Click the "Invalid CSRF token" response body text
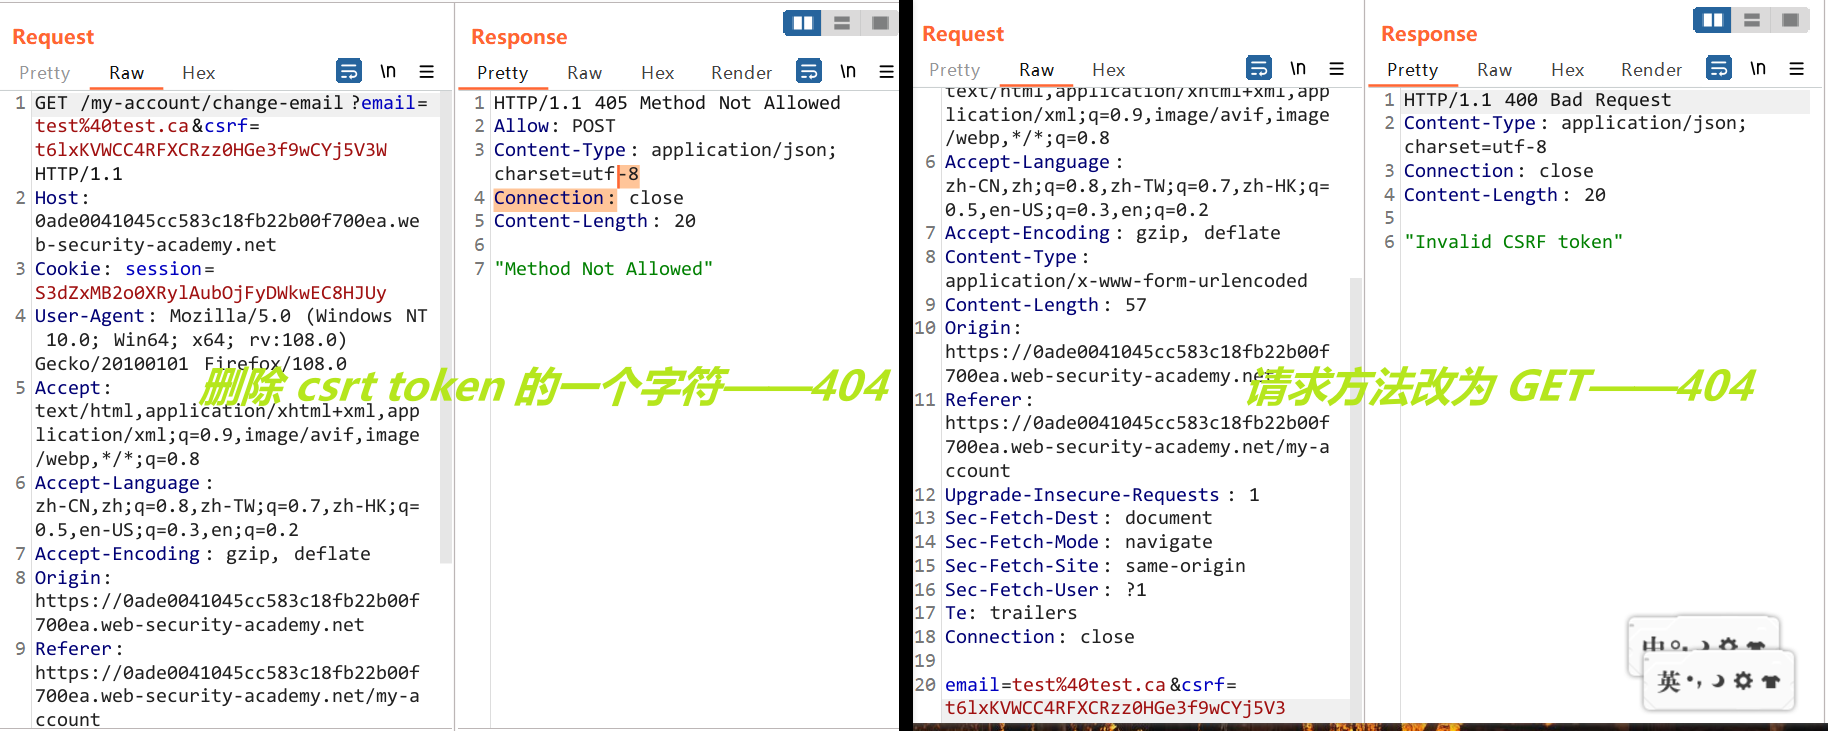Image resolution: width=1828 pixels, height=731 pixels. coord(1512,242)
